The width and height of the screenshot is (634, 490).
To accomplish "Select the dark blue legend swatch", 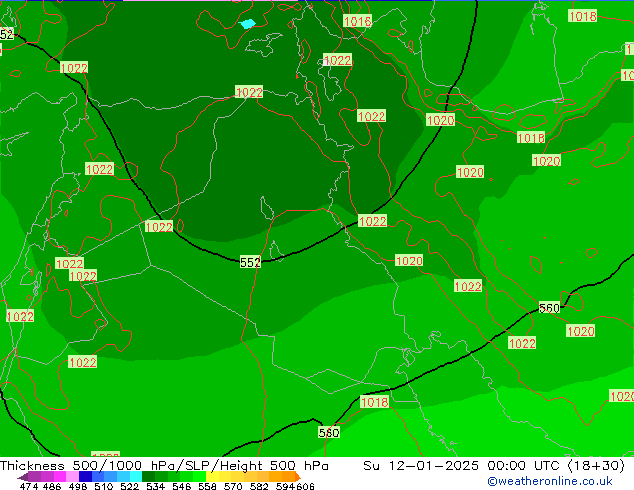I will point(85,476).
